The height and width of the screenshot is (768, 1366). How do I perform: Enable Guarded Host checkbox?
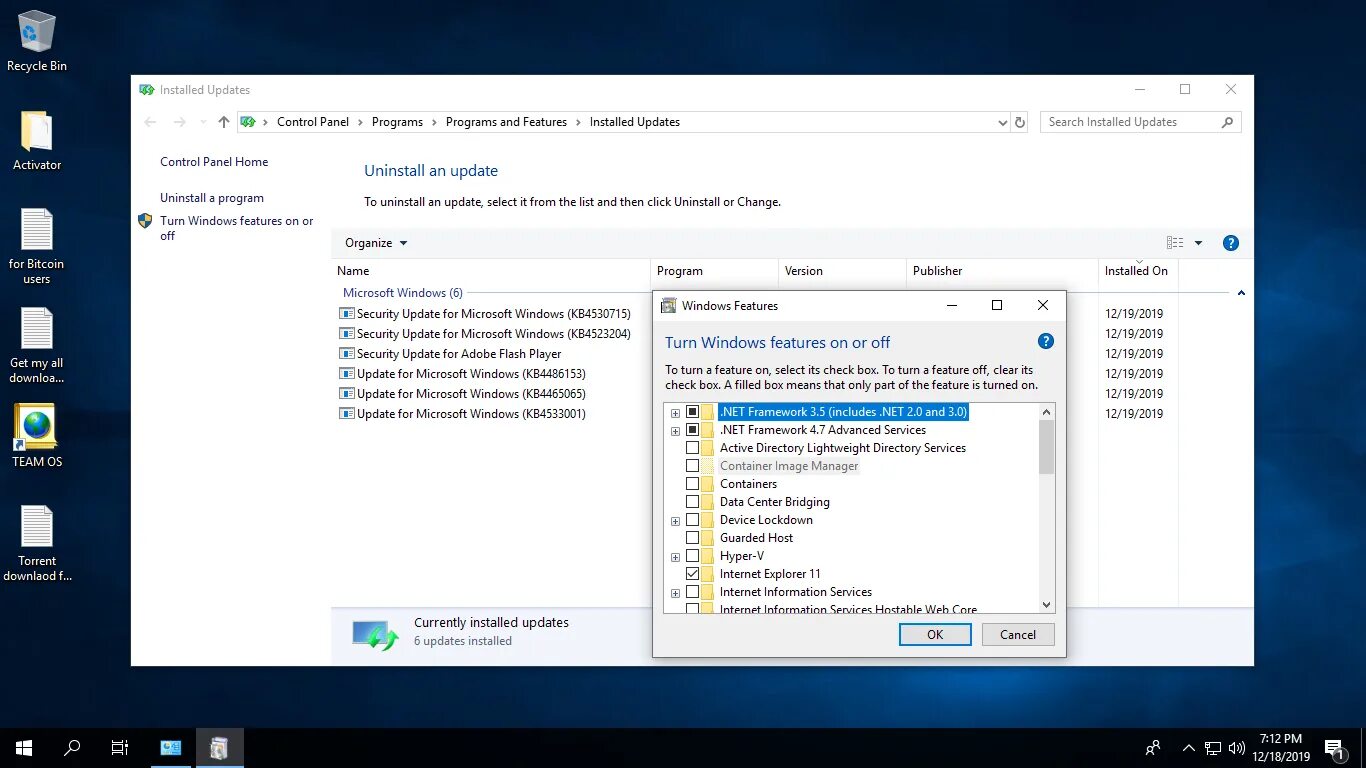692,538
